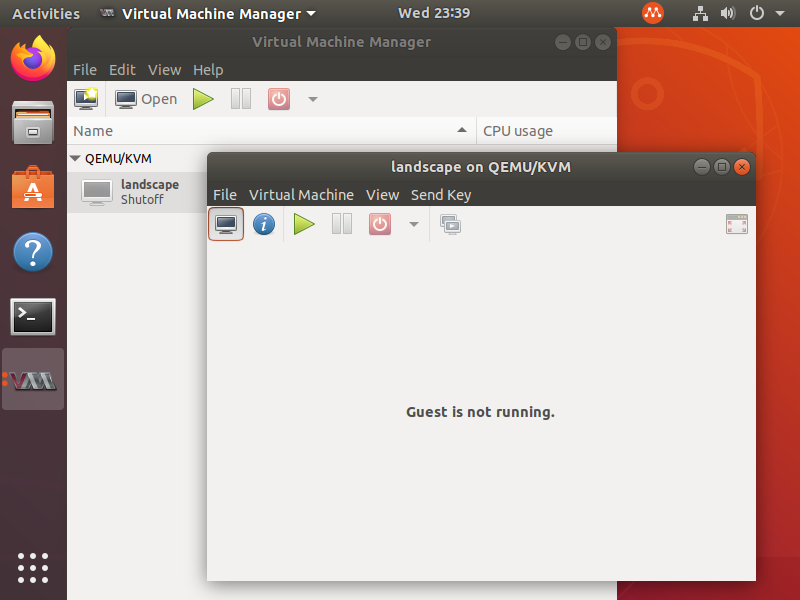Viewport: 800px width, 600px height.
Task: Open Edit menu in Virtual Machine Manager
Action: click(x=122, y=70)
